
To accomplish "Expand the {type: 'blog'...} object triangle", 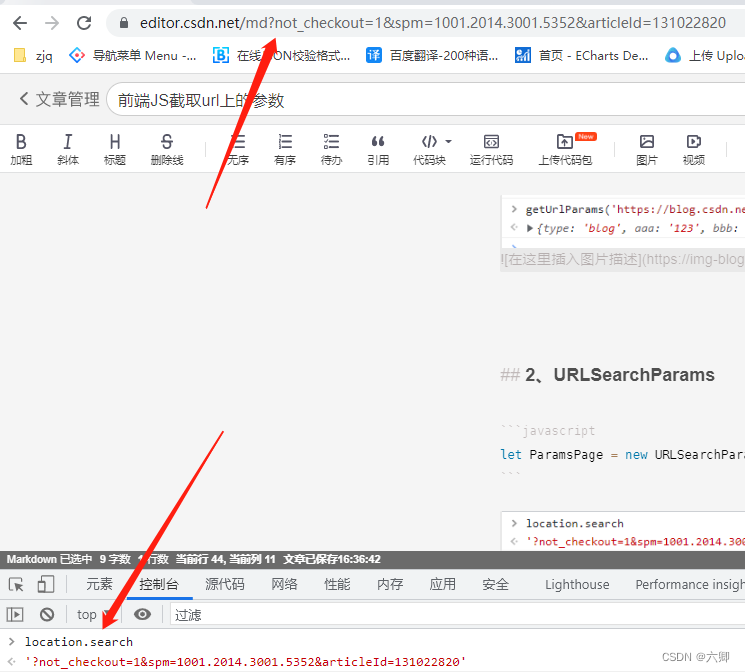I will point(530,228).
